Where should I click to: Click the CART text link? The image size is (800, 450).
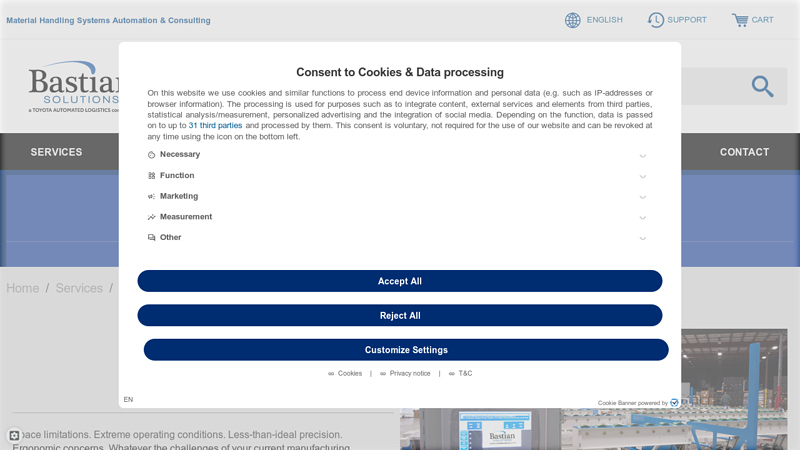762,20
